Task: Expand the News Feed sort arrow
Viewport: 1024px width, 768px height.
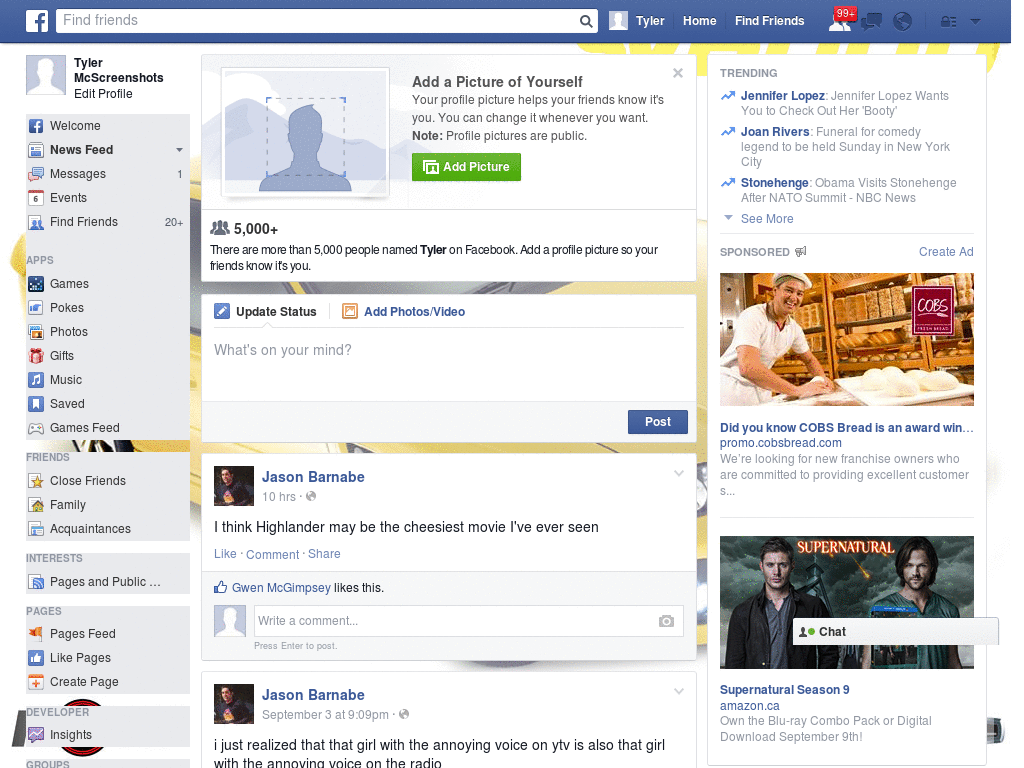Action: click(x=179, y=150)
